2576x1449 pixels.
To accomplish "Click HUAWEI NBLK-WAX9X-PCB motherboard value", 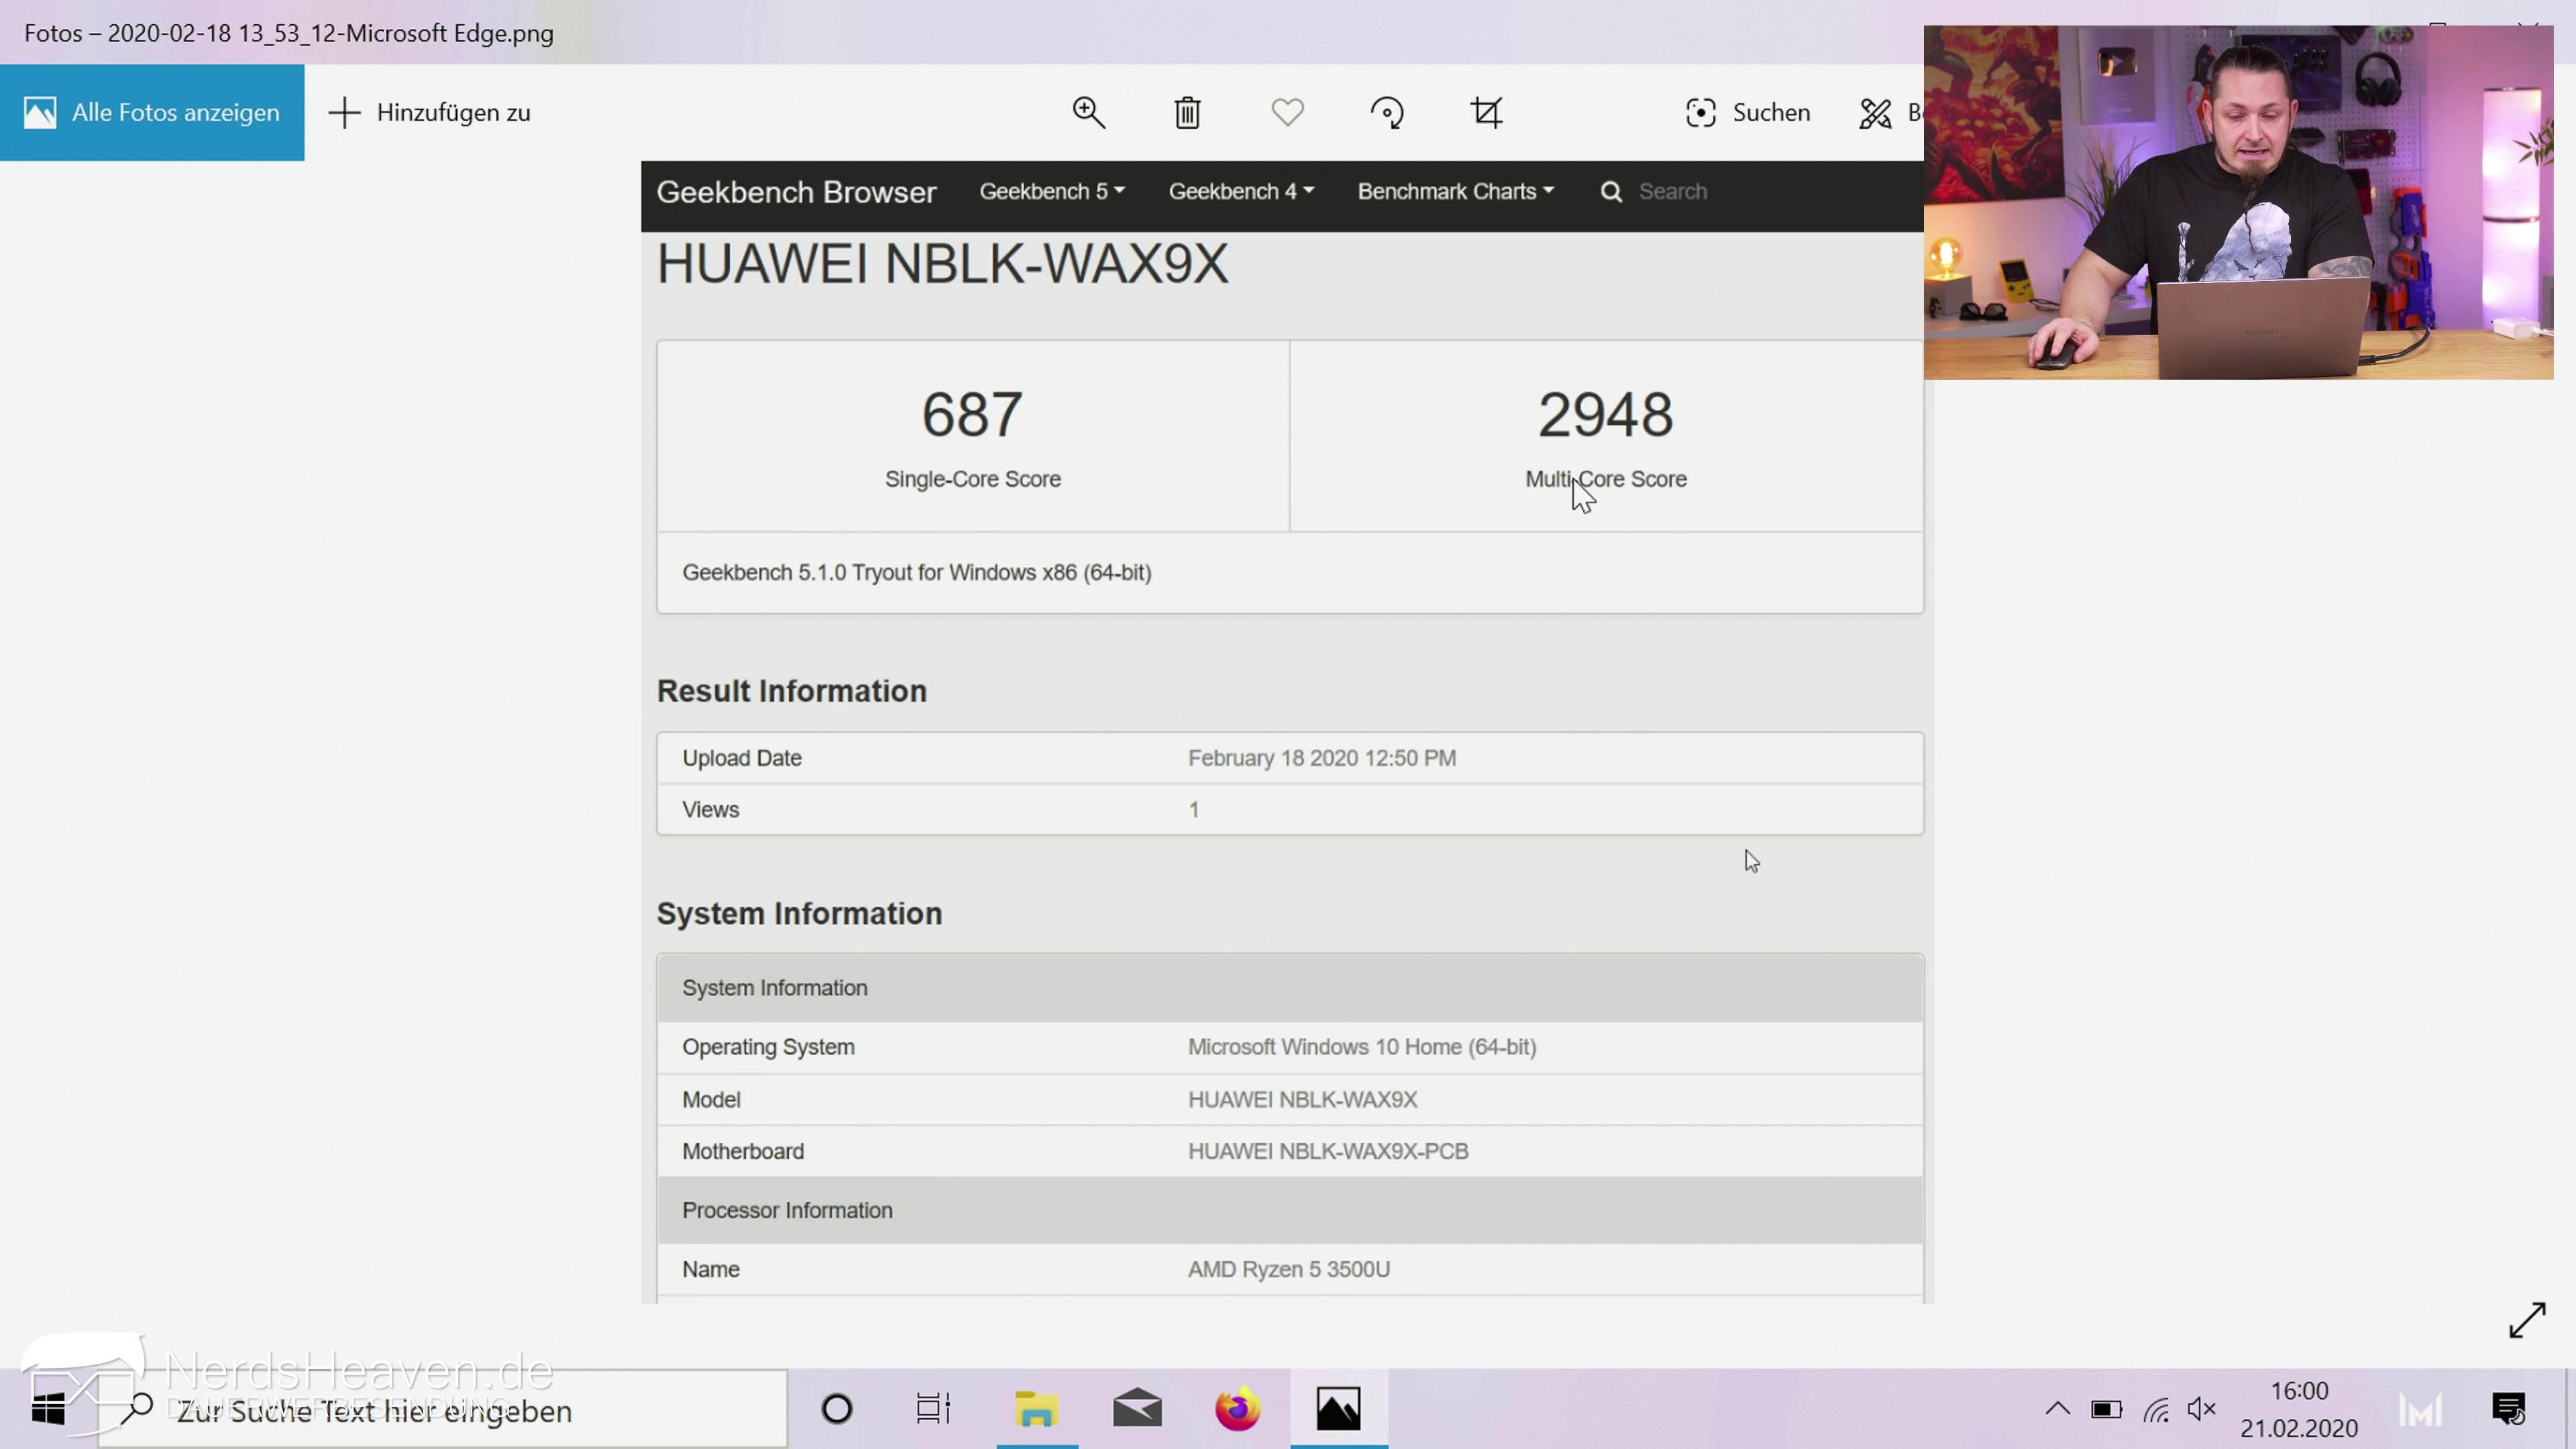I will coord(1327,1151).
